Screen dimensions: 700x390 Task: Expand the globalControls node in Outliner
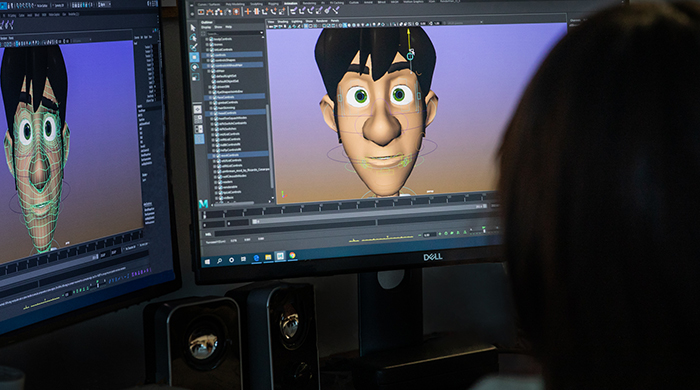[x=211, y=102]
